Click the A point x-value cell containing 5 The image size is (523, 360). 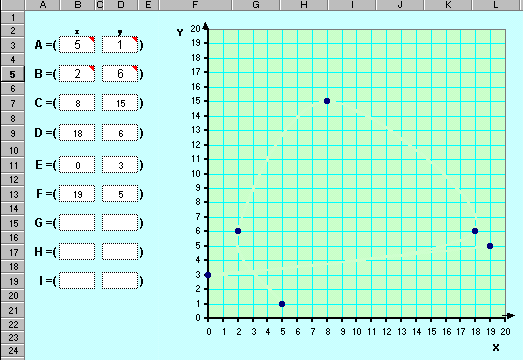(x=77, y=45)
